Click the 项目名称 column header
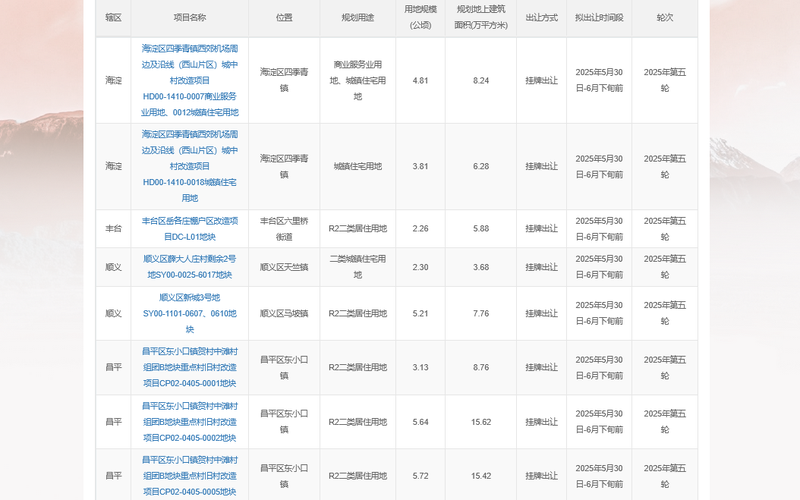Viewport: 800px width, 500px height. tap(190, 17)
